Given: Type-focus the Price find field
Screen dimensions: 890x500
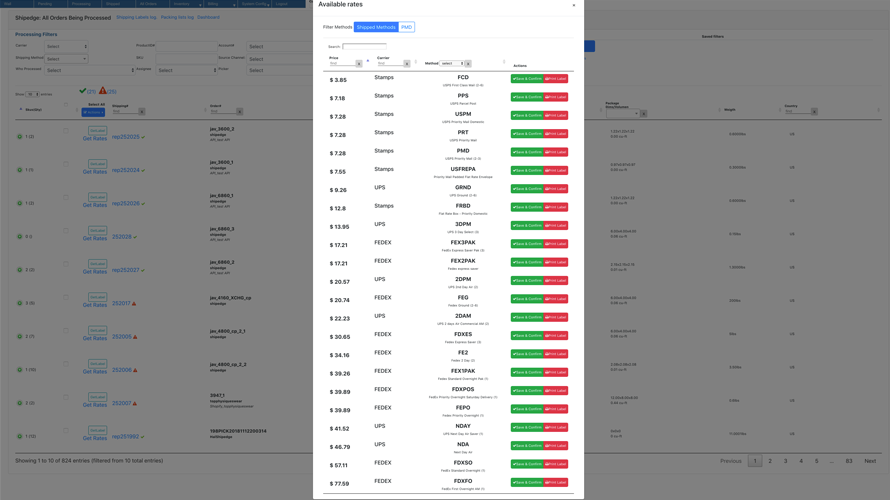Looking at the screenshot, I should point(341,64).
